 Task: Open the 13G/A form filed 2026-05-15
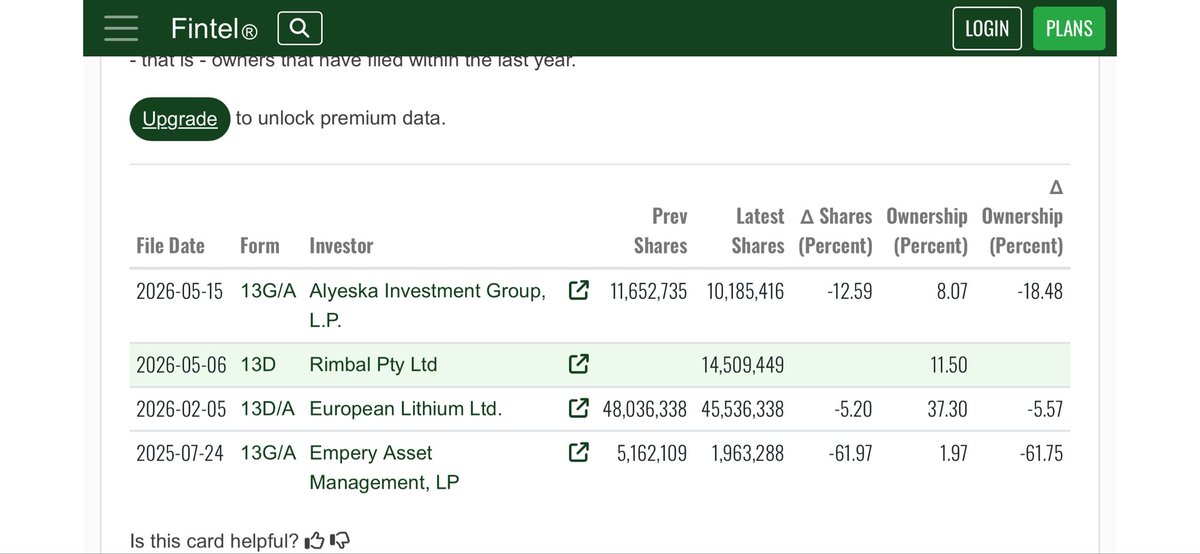point(269,291)
